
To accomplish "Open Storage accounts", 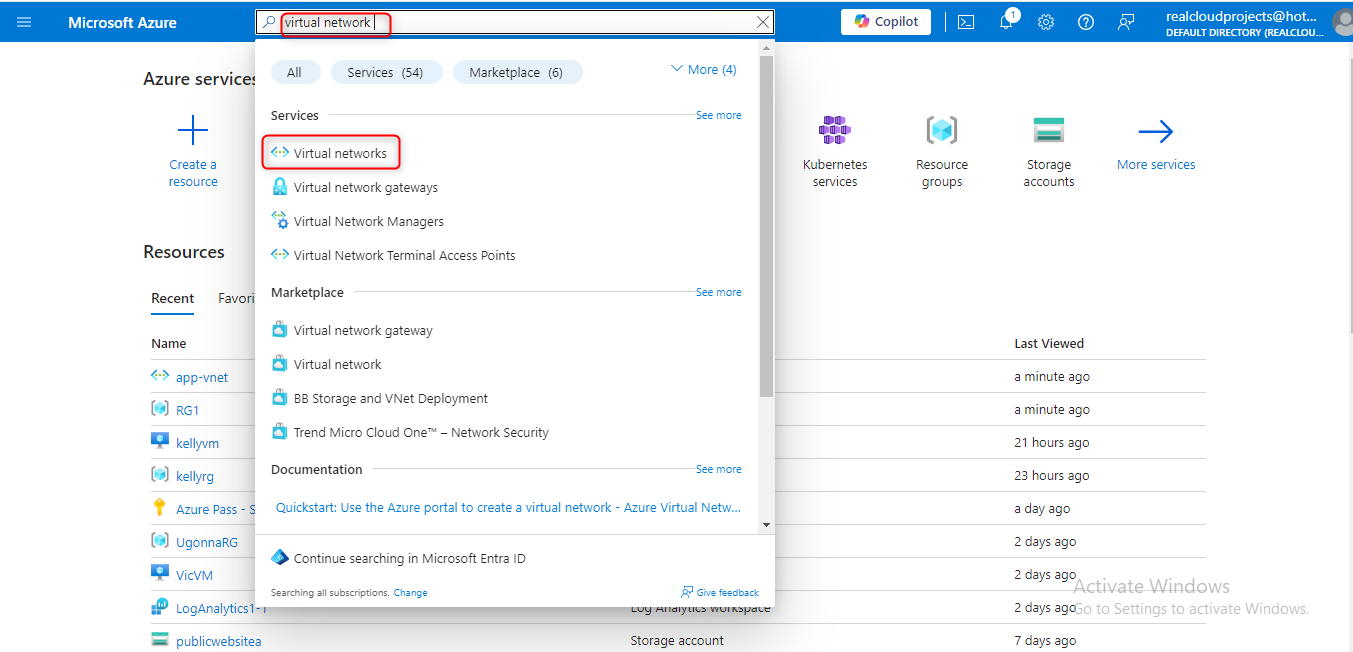I will [1049, 151].
